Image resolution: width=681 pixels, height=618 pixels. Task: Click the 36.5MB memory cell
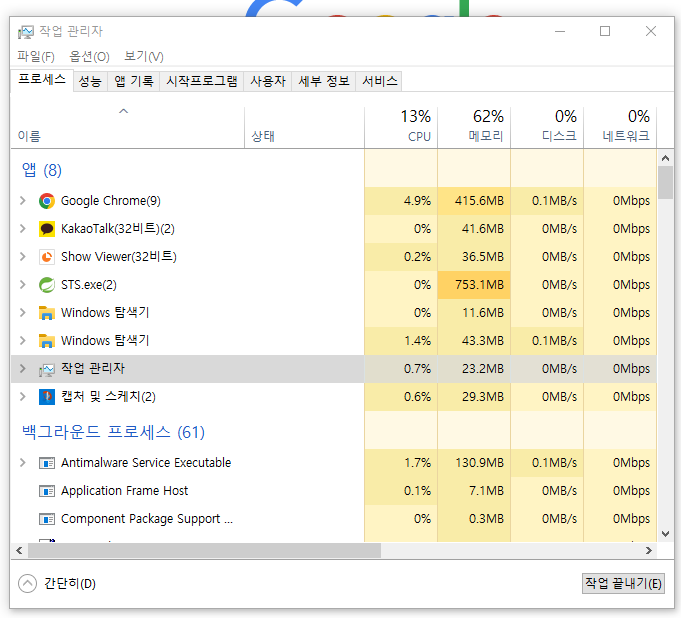(x=474, y=257)
